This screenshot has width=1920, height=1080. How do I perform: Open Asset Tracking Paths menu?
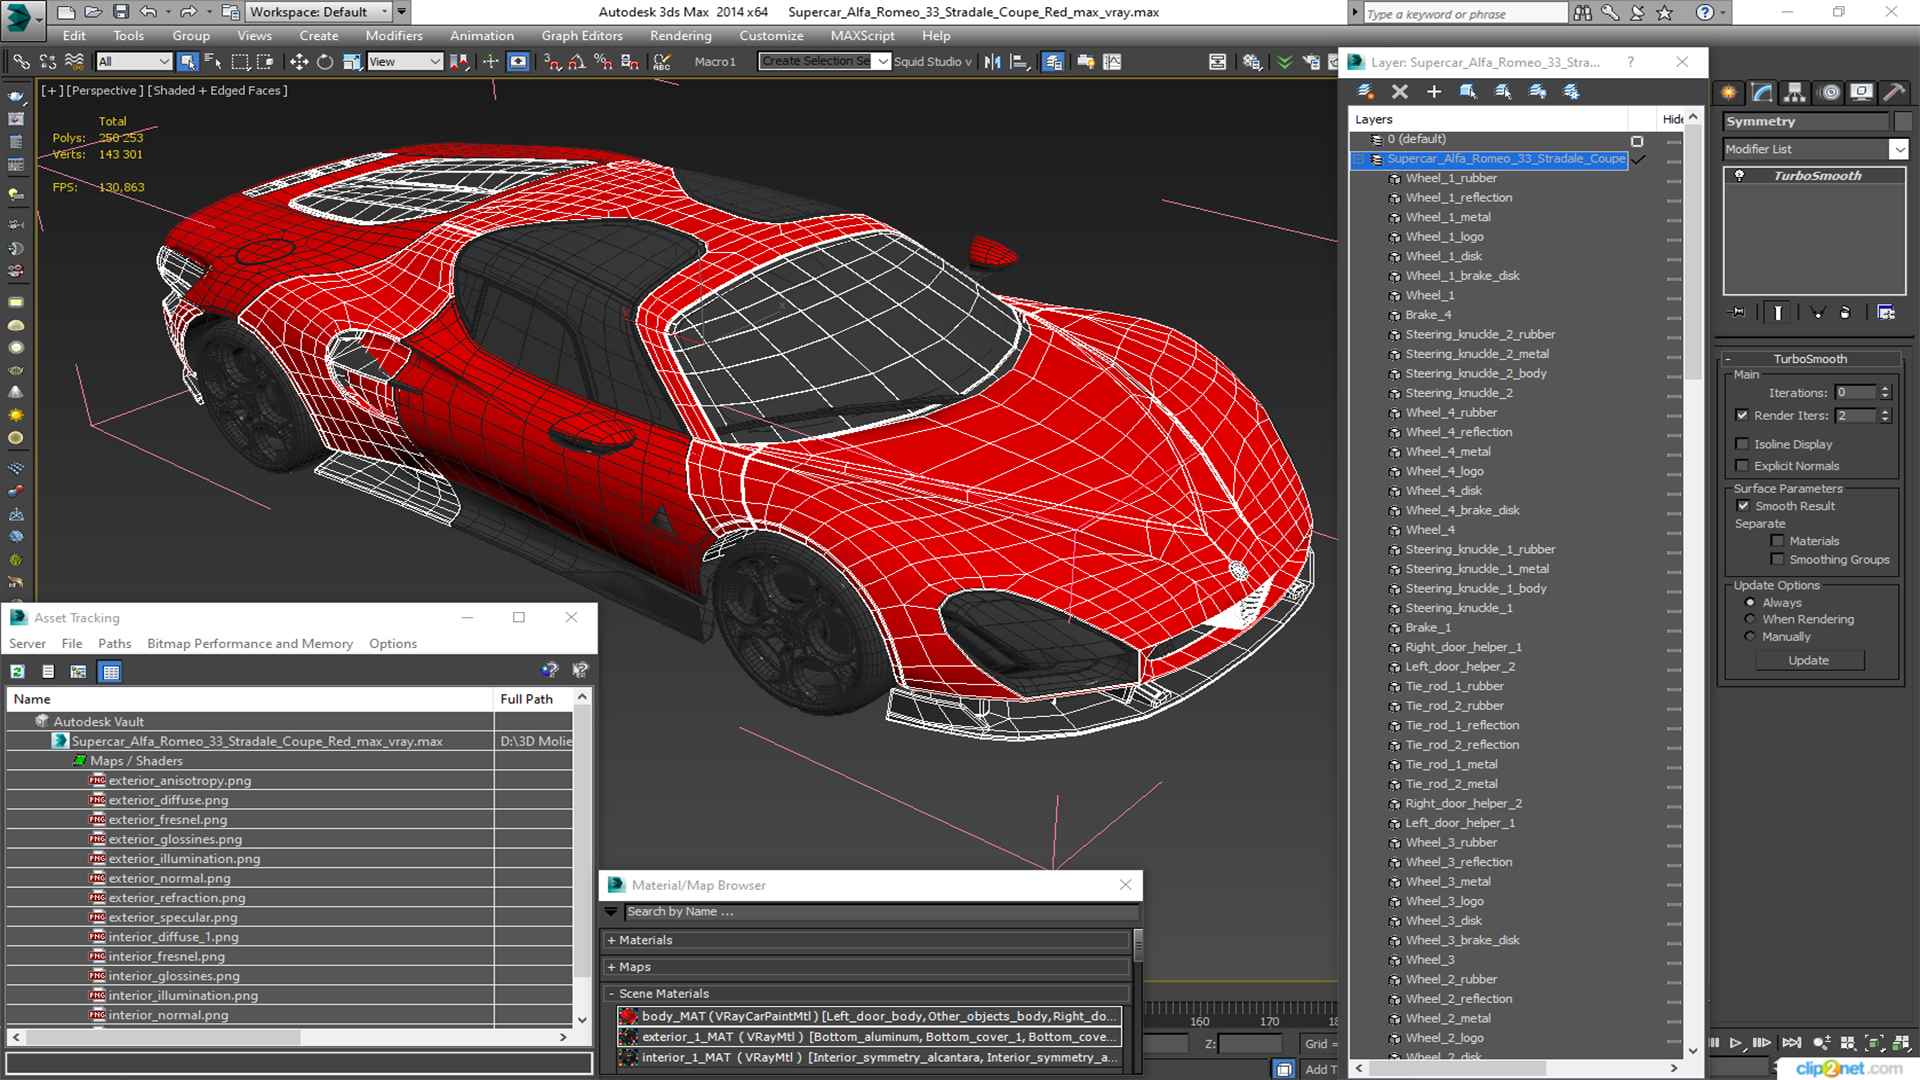coord(114,644)
